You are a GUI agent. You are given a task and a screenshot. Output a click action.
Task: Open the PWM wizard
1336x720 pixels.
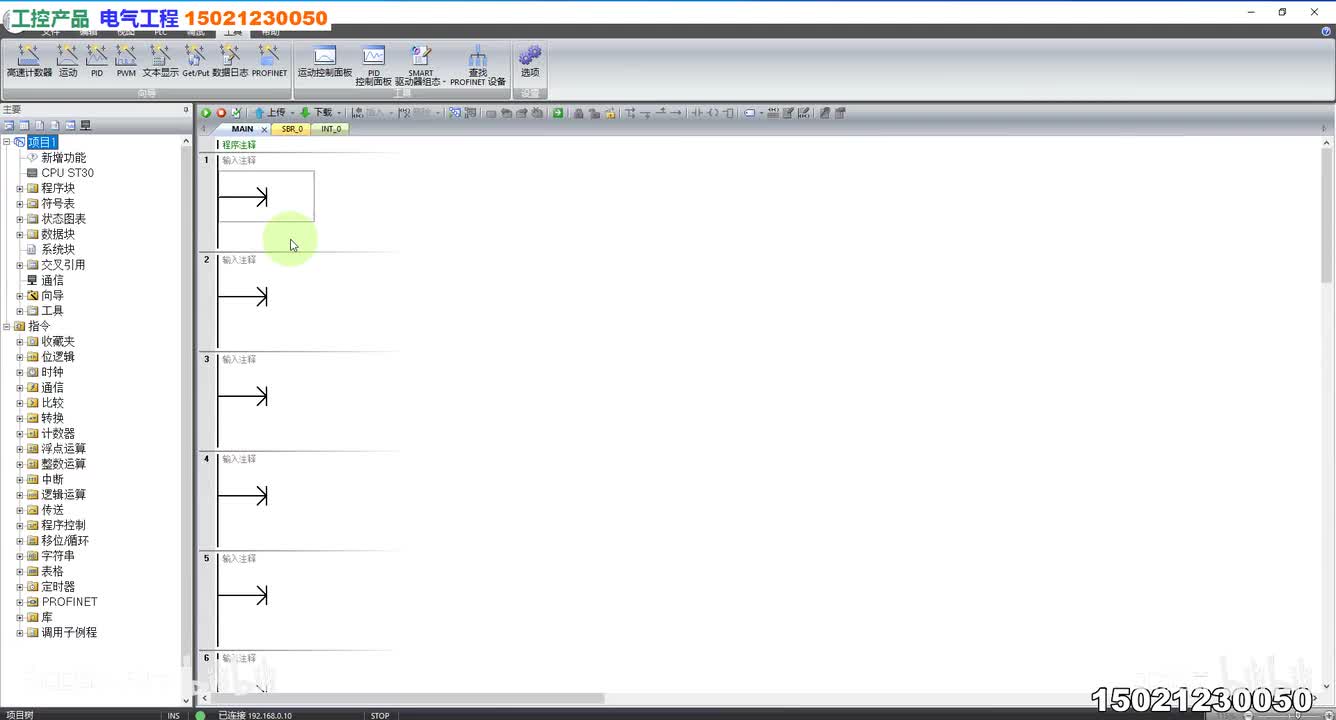pyautogui.click(x=126, y=61)
